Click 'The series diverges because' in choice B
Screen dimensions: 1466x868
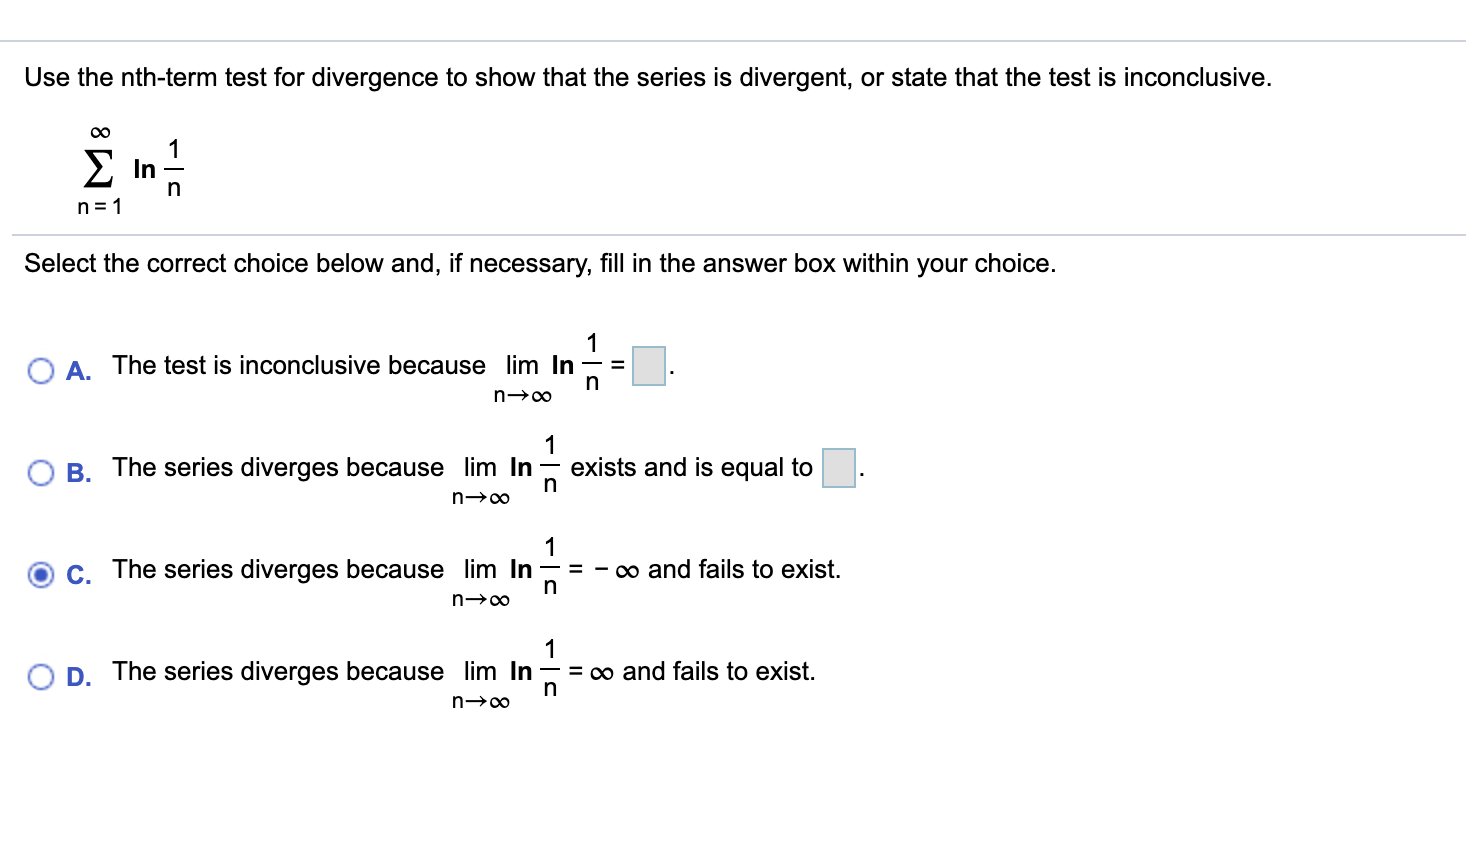point(278,467)
